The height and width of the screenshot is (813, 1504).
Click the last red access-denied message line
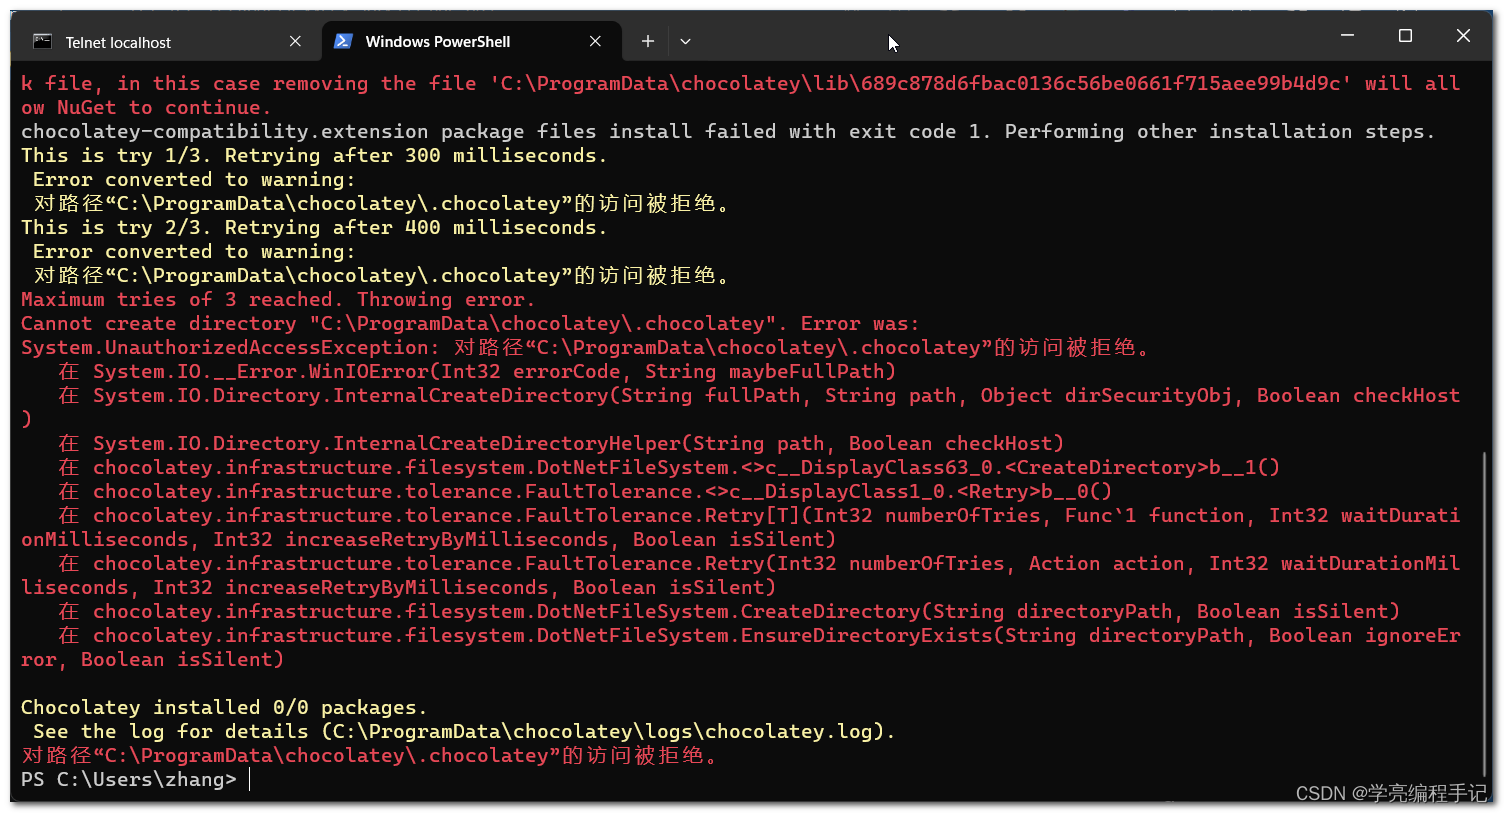coord(370,755)
